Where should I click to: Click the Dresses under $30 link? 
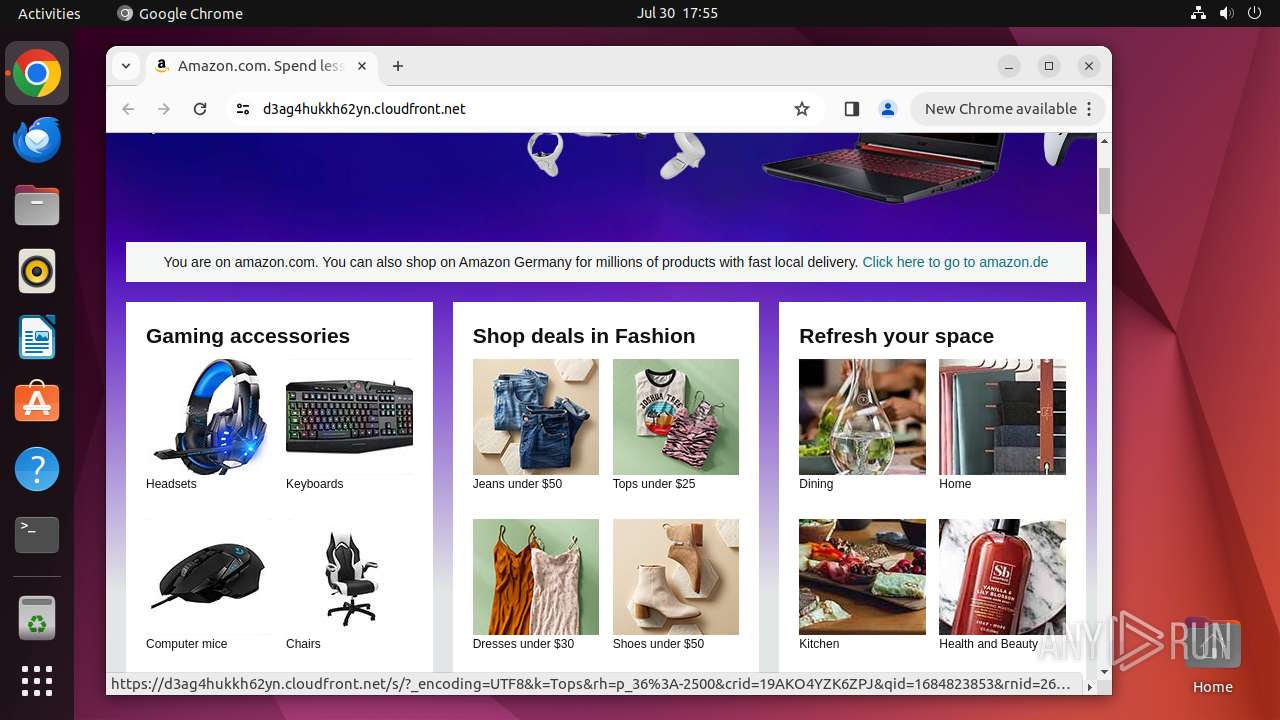pyautogui.click(x=523, y=644)
